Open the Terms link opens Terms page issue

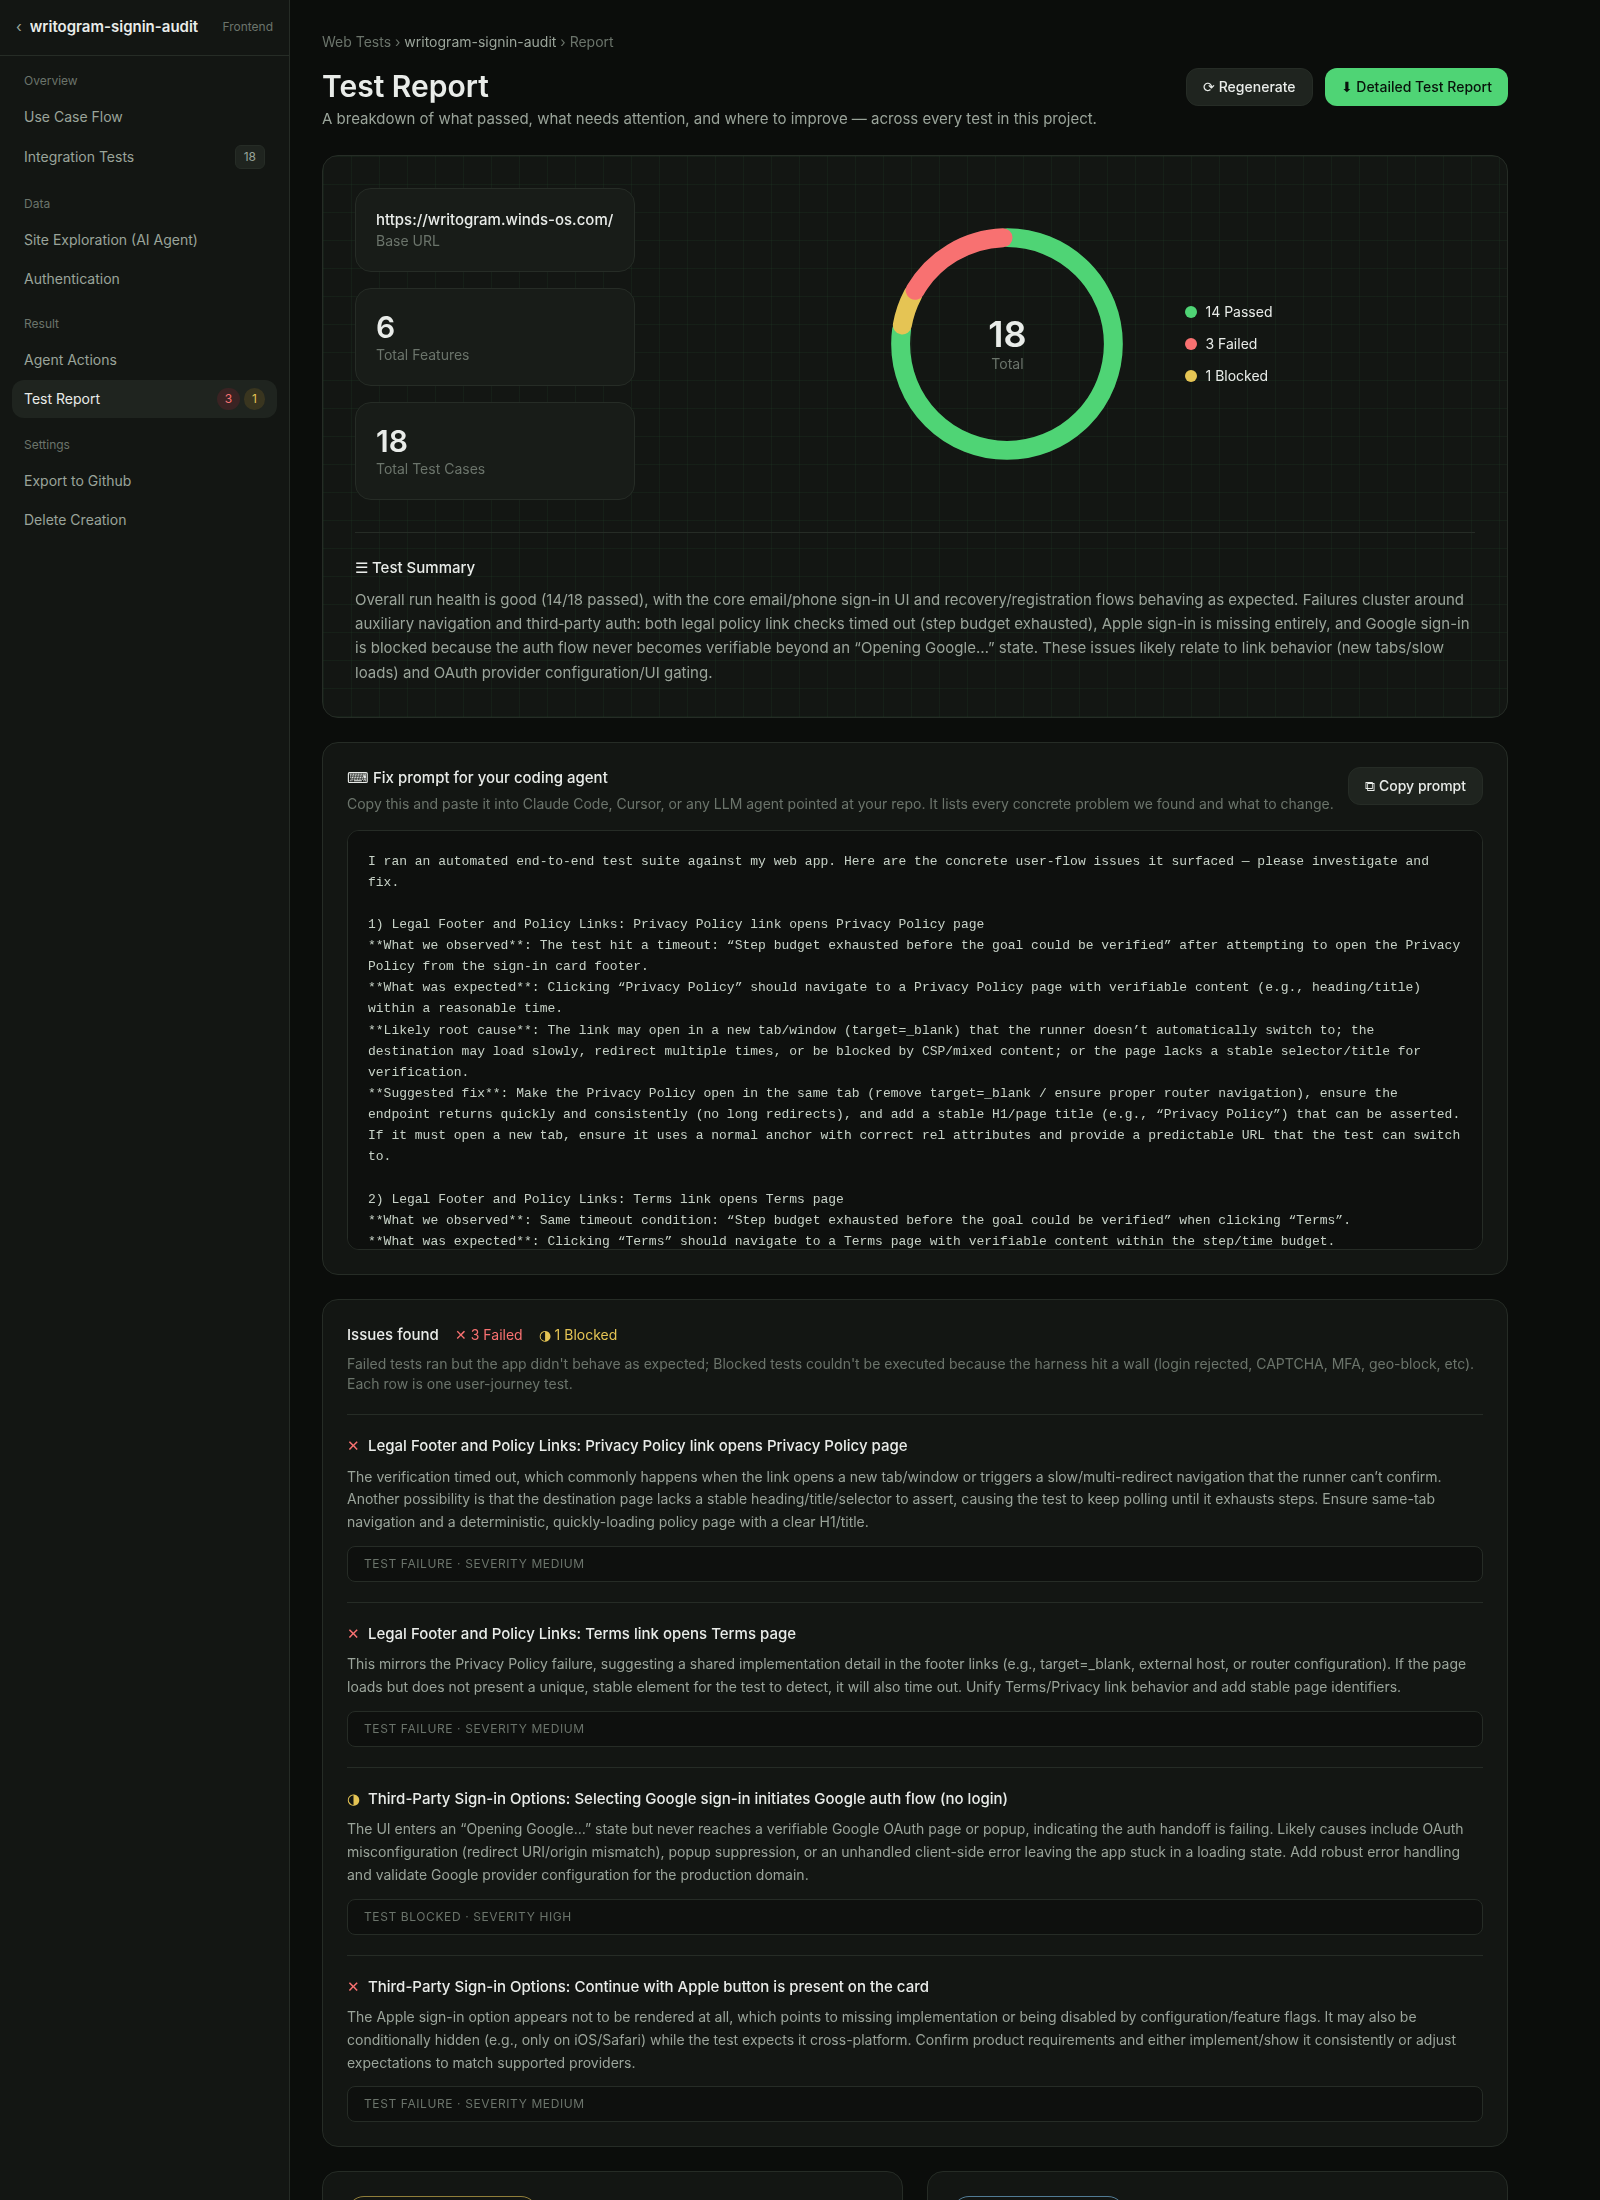(581, 1634)
